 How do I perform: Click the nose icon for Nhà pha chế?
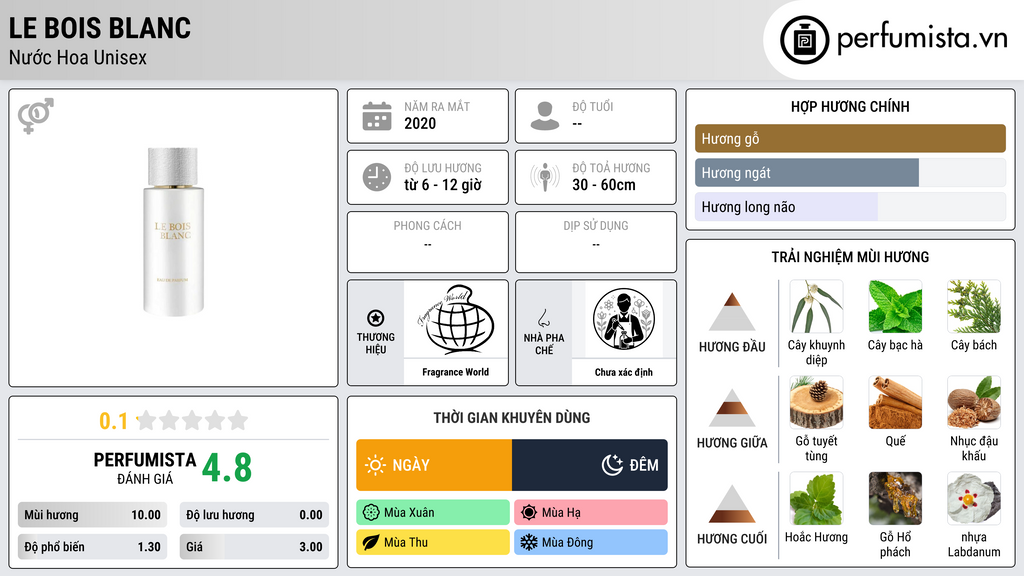(x=543, y=318)
